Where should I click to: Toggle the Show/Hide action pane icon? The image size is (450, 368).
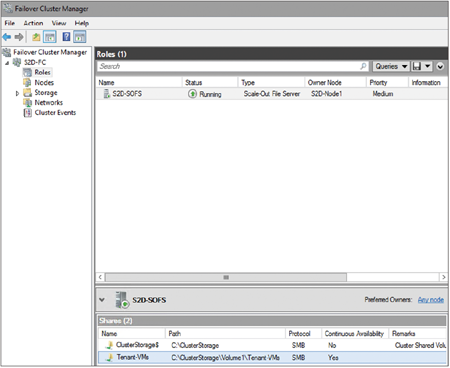(80, 37)
